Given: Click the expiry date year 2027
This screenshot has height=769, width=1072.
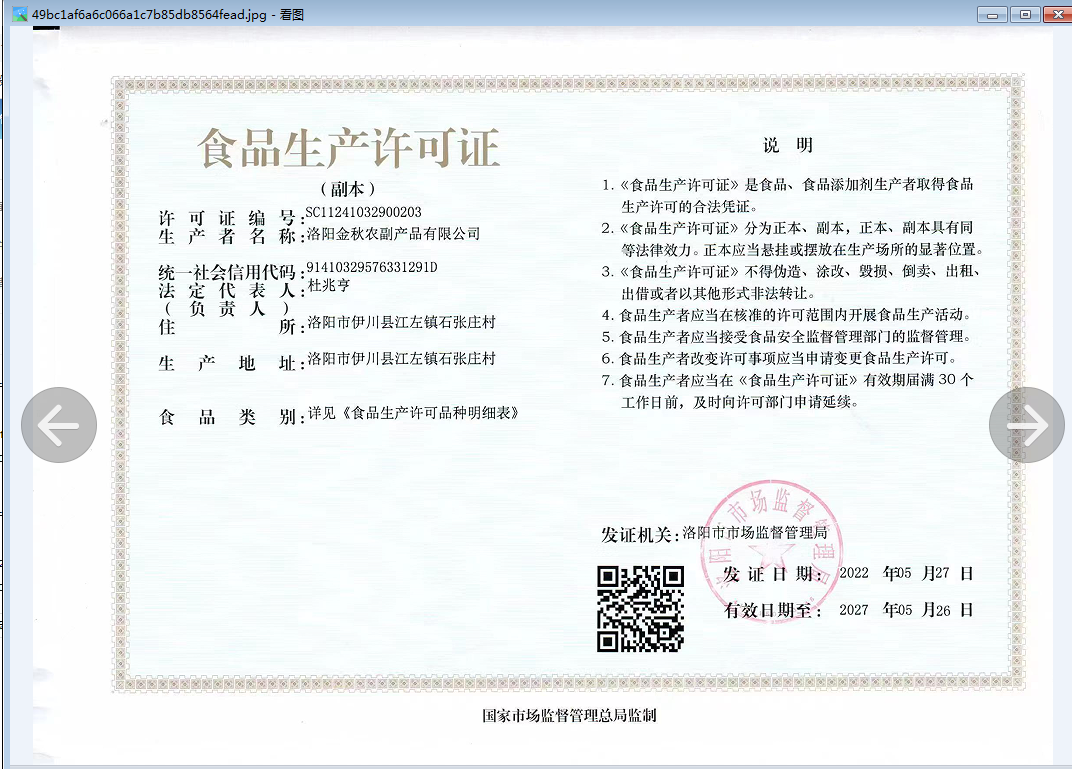Looking at the screenshot, I should click(854, 609).
